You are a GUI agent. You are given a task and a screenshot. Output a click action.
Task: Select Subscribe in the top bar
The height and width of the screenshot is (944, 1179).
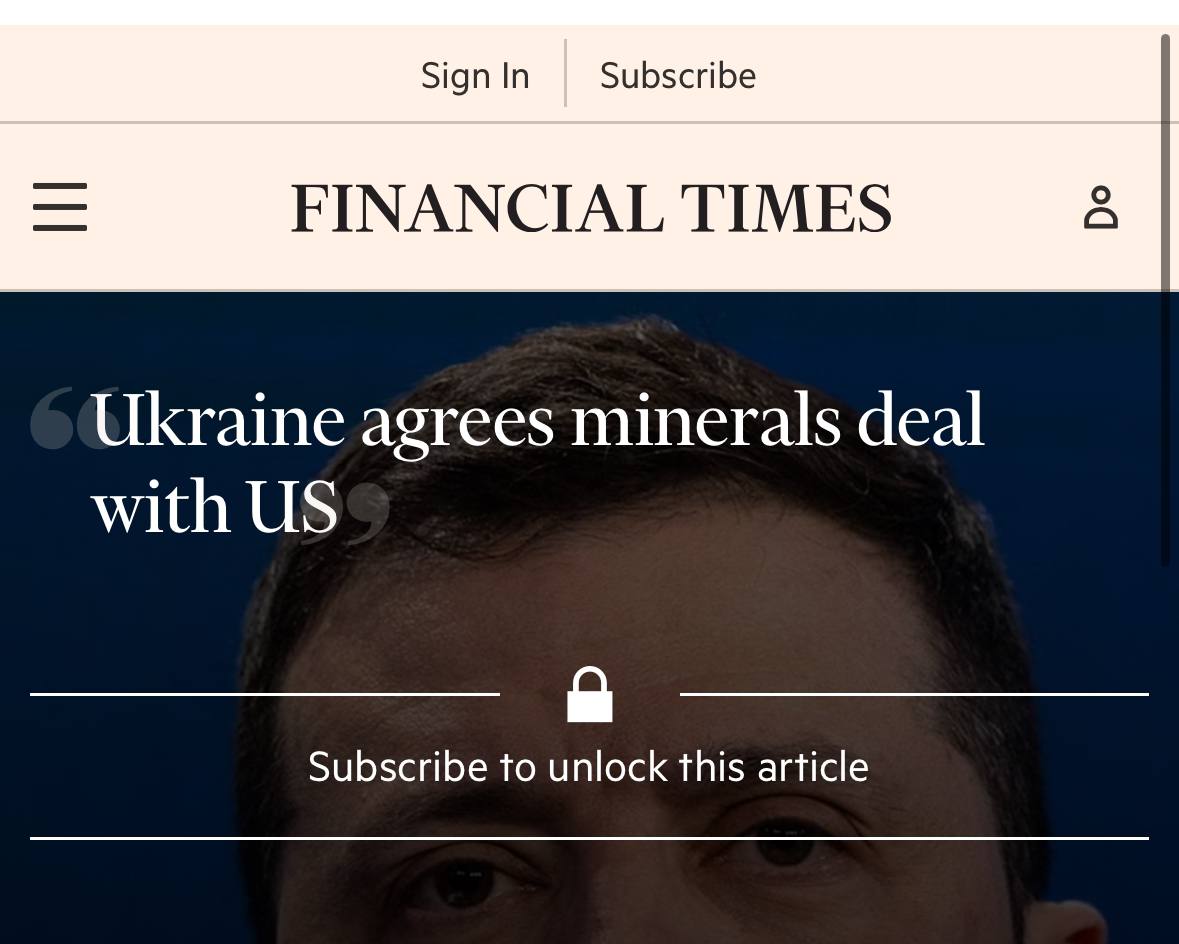[x=678, y=75]
